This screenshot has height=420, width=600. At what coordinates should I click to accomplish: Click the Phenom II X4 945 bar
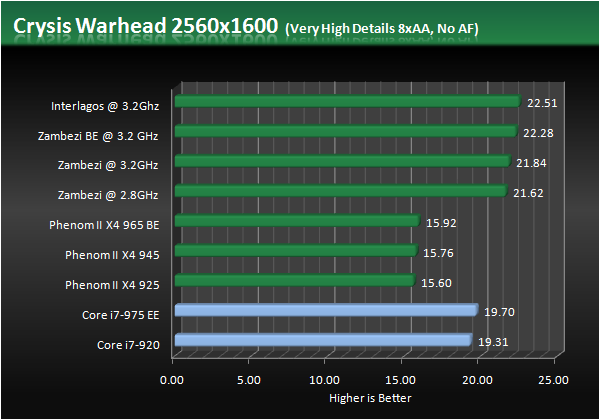click(x=296, y=250)
